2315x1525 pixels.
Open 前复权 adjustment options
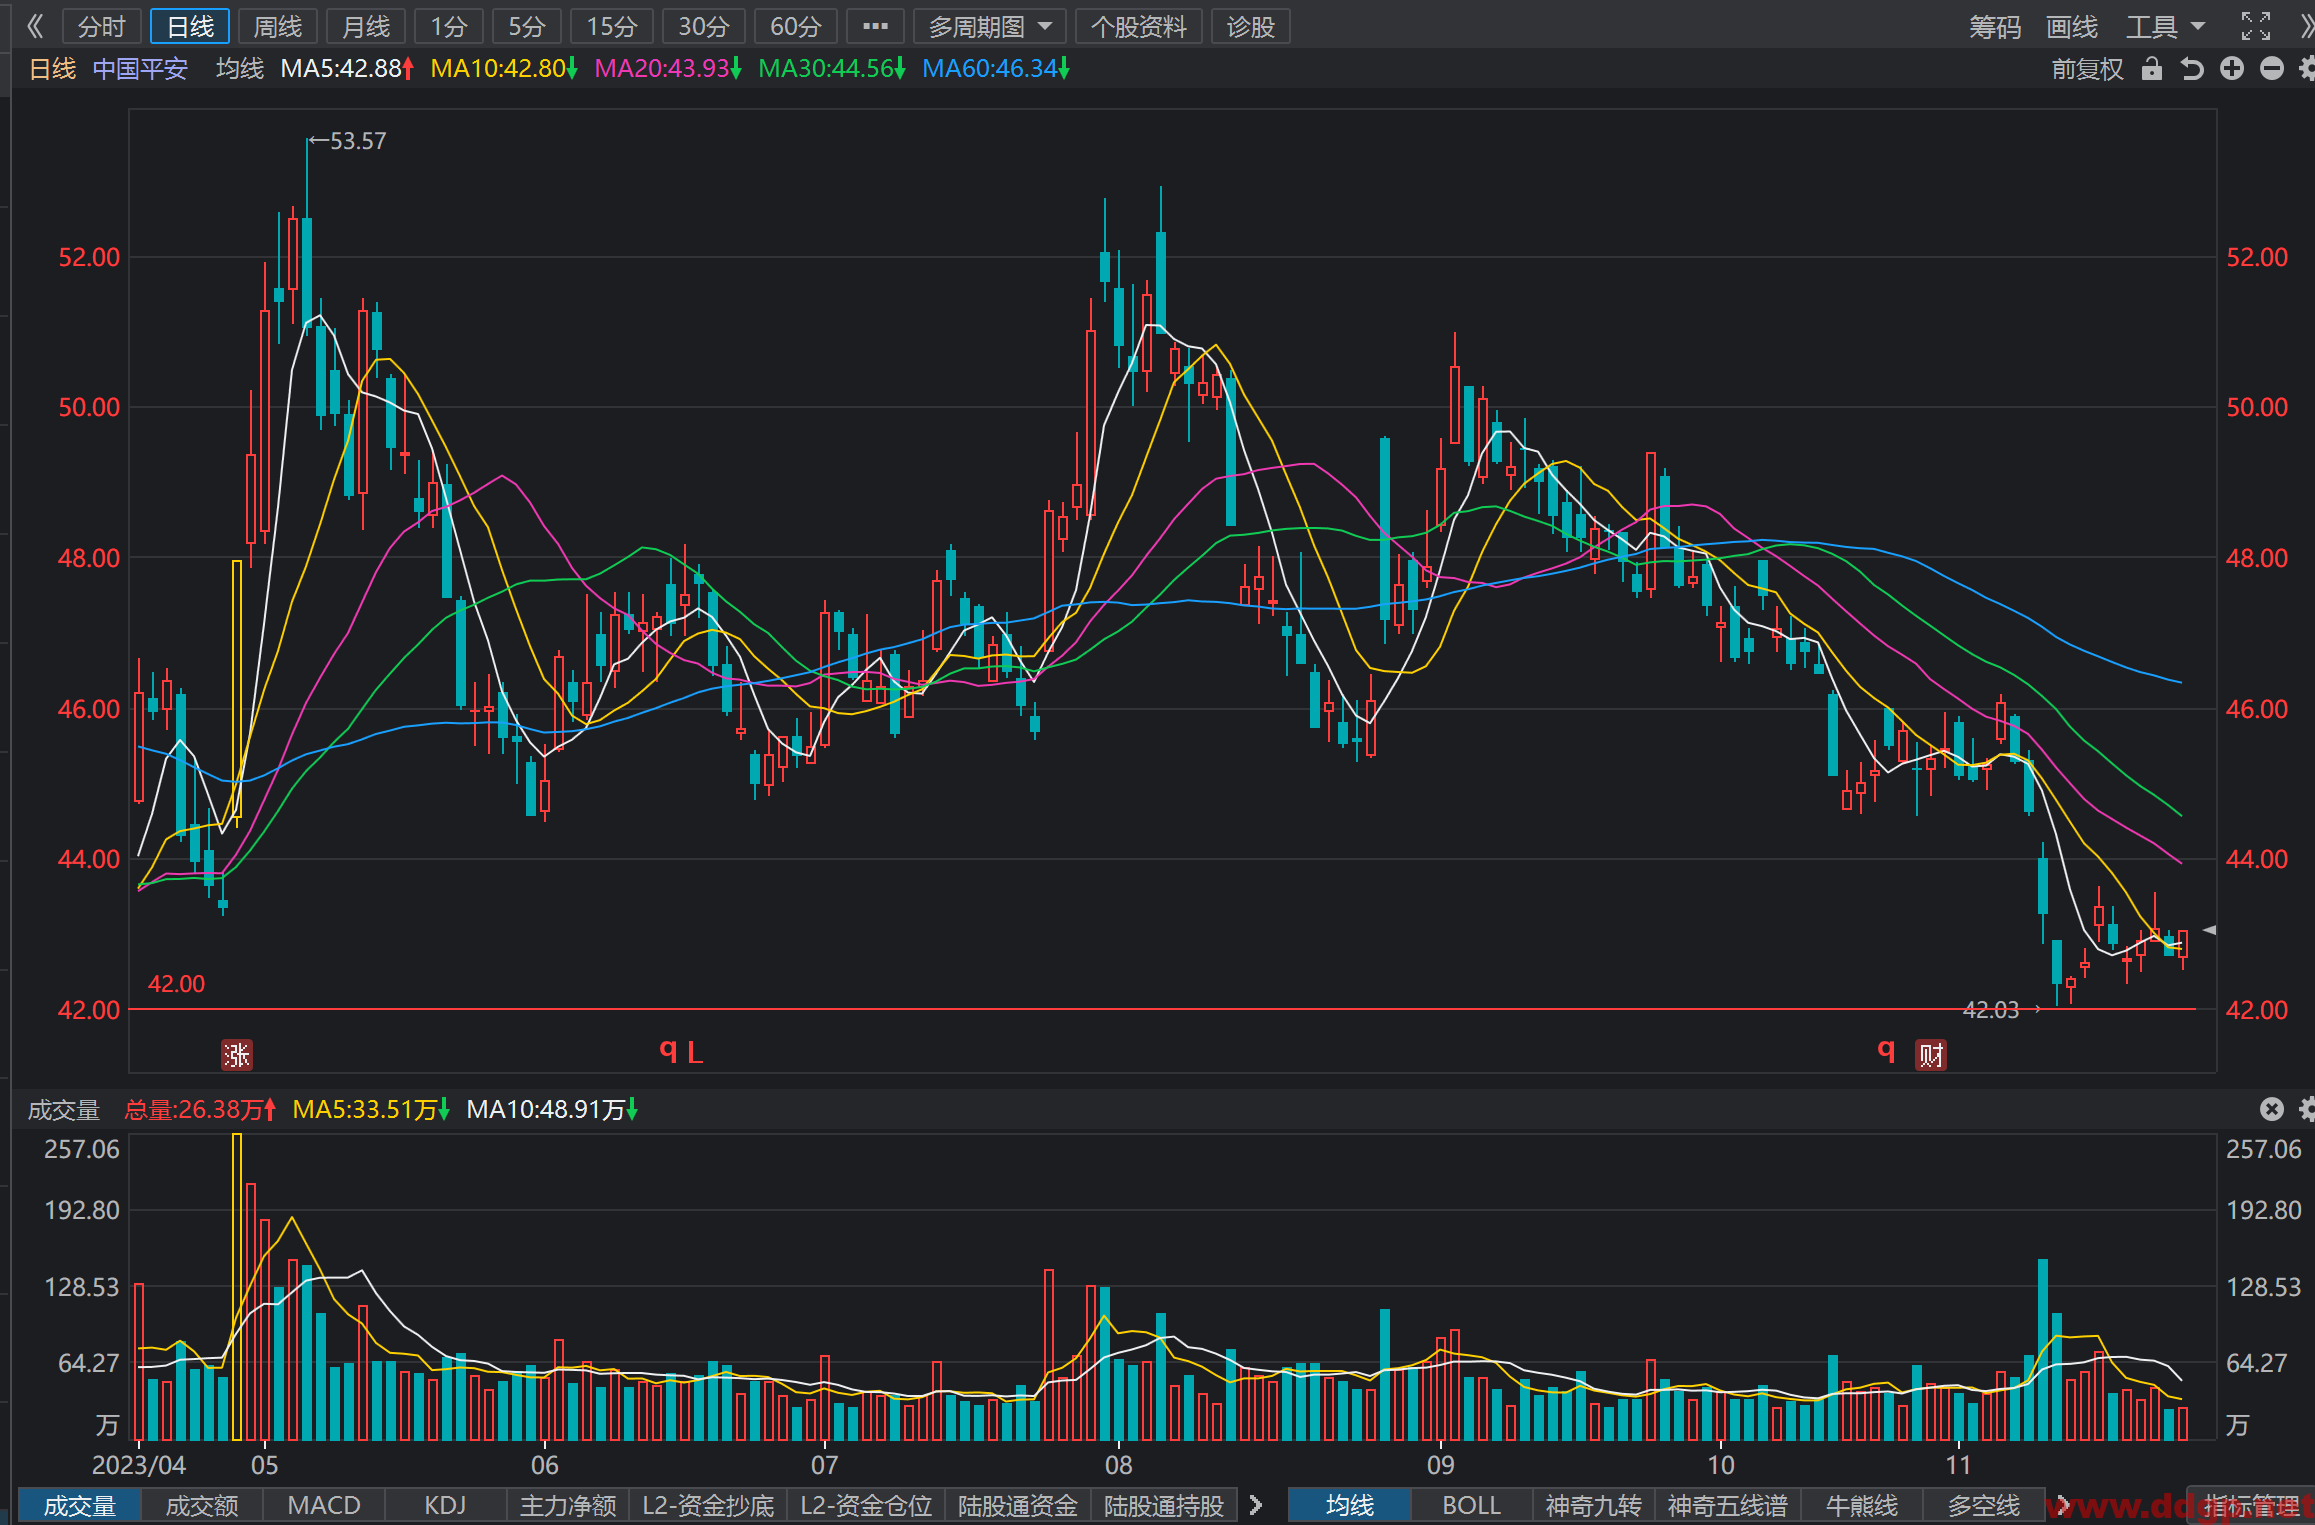(x=2087, y=69)
